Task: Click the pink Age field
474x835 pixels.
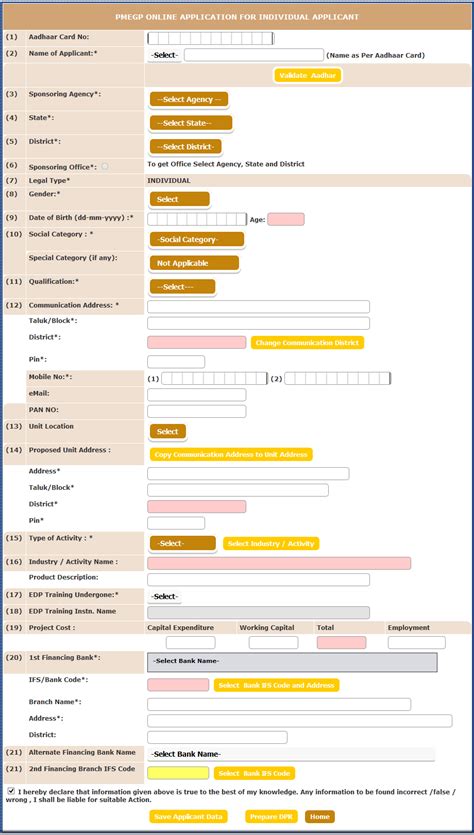Action: pos(286,219)
